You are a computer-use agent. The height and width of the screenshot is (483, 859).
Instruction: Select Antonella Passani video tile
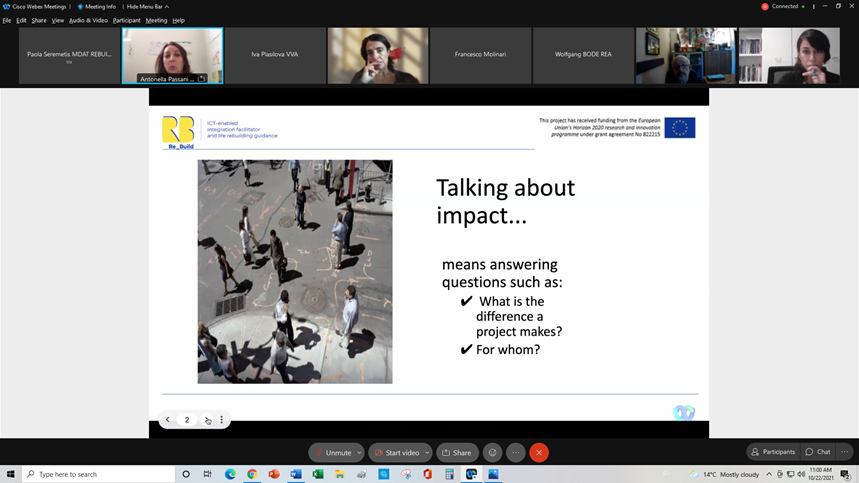click(173, 56)
